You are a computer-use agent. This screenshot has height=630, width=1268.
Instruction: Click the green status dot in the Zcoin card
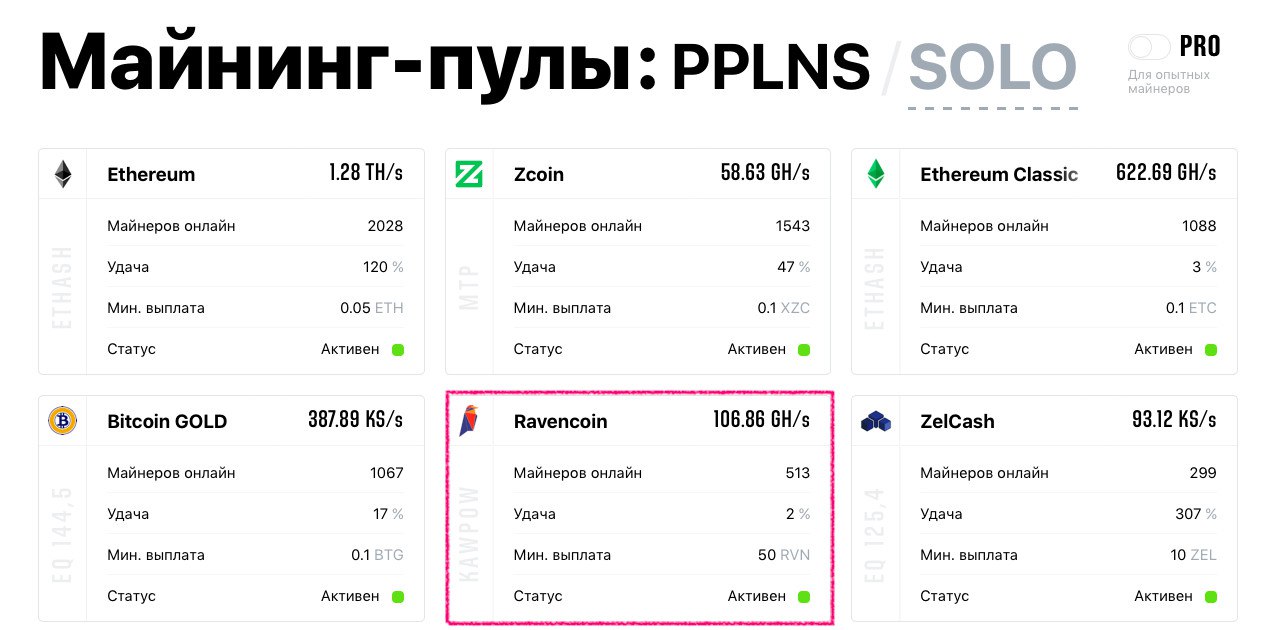(804, 350)
